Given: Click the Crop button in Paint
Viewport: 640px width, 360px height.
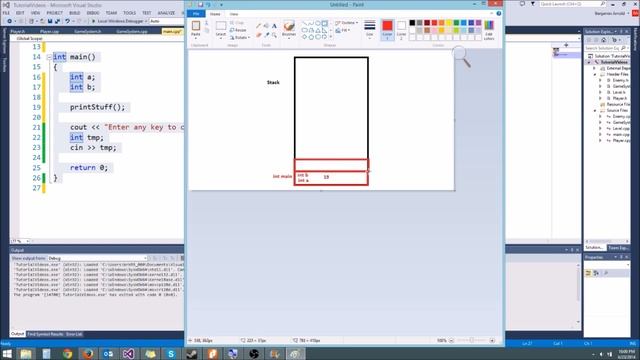Looking at the screenshot, I should (x=237, y=23).
